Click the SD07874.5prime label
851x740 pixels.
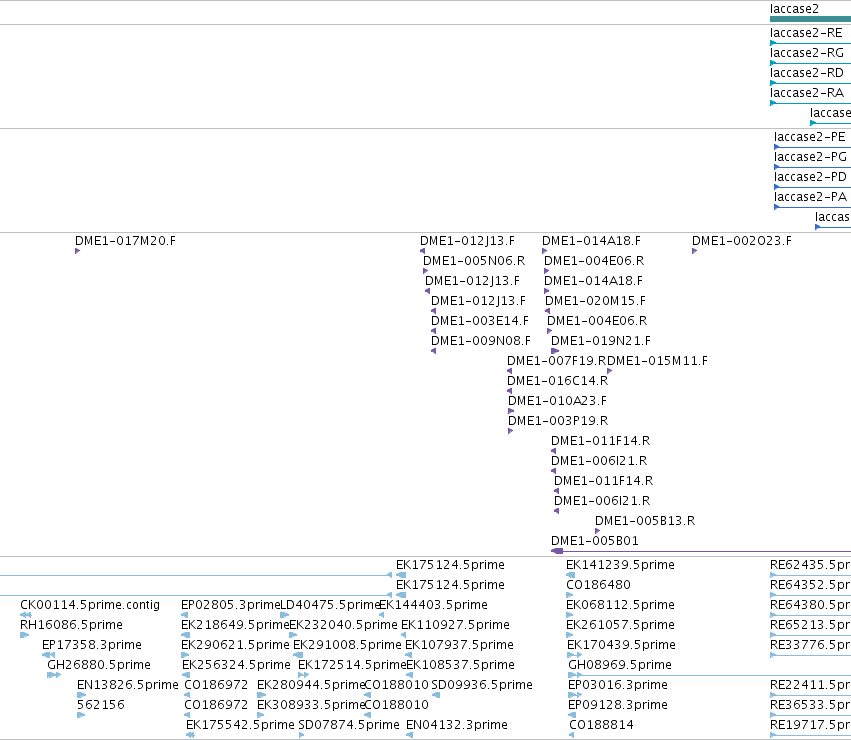pos(349,725)
